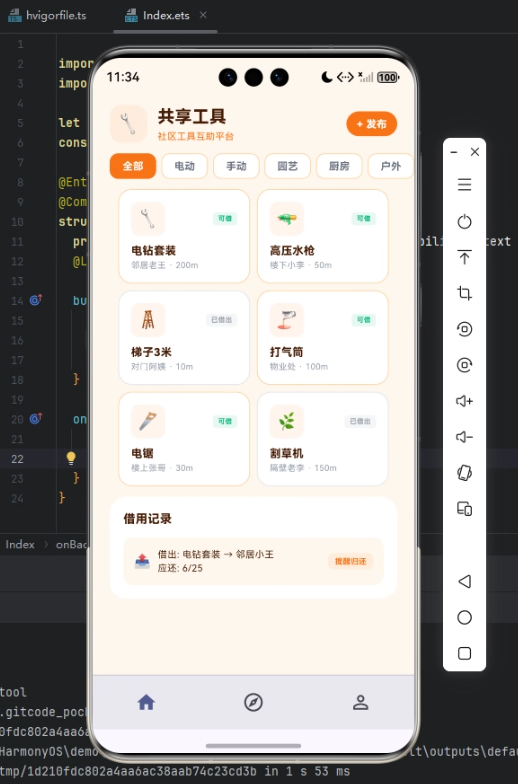The image size is (518, 784).
Task: Click the emulator power button
Action: click(464, 221)
